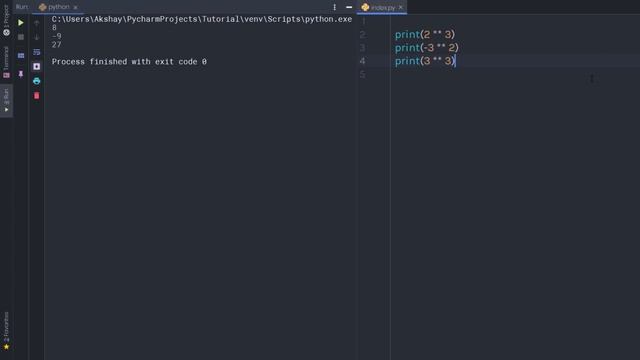Pin the Run tab with pin icon
This screenshot has width=640, height=360.
point(21,74)
